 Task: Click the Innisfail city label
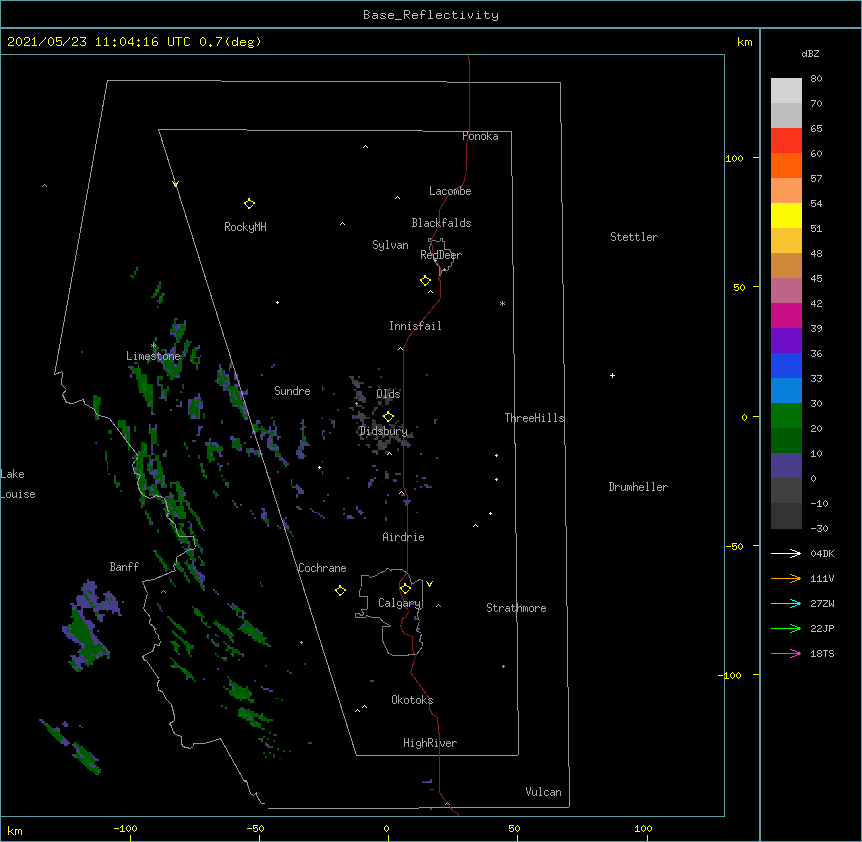pos(415,326)
